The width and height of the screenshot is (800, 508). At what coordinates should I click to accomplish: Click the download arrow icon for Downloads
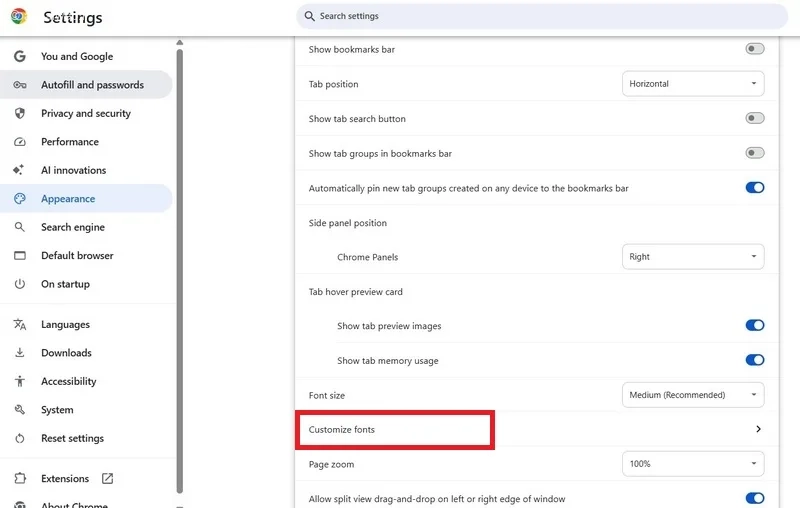click(x=20, y=352)
